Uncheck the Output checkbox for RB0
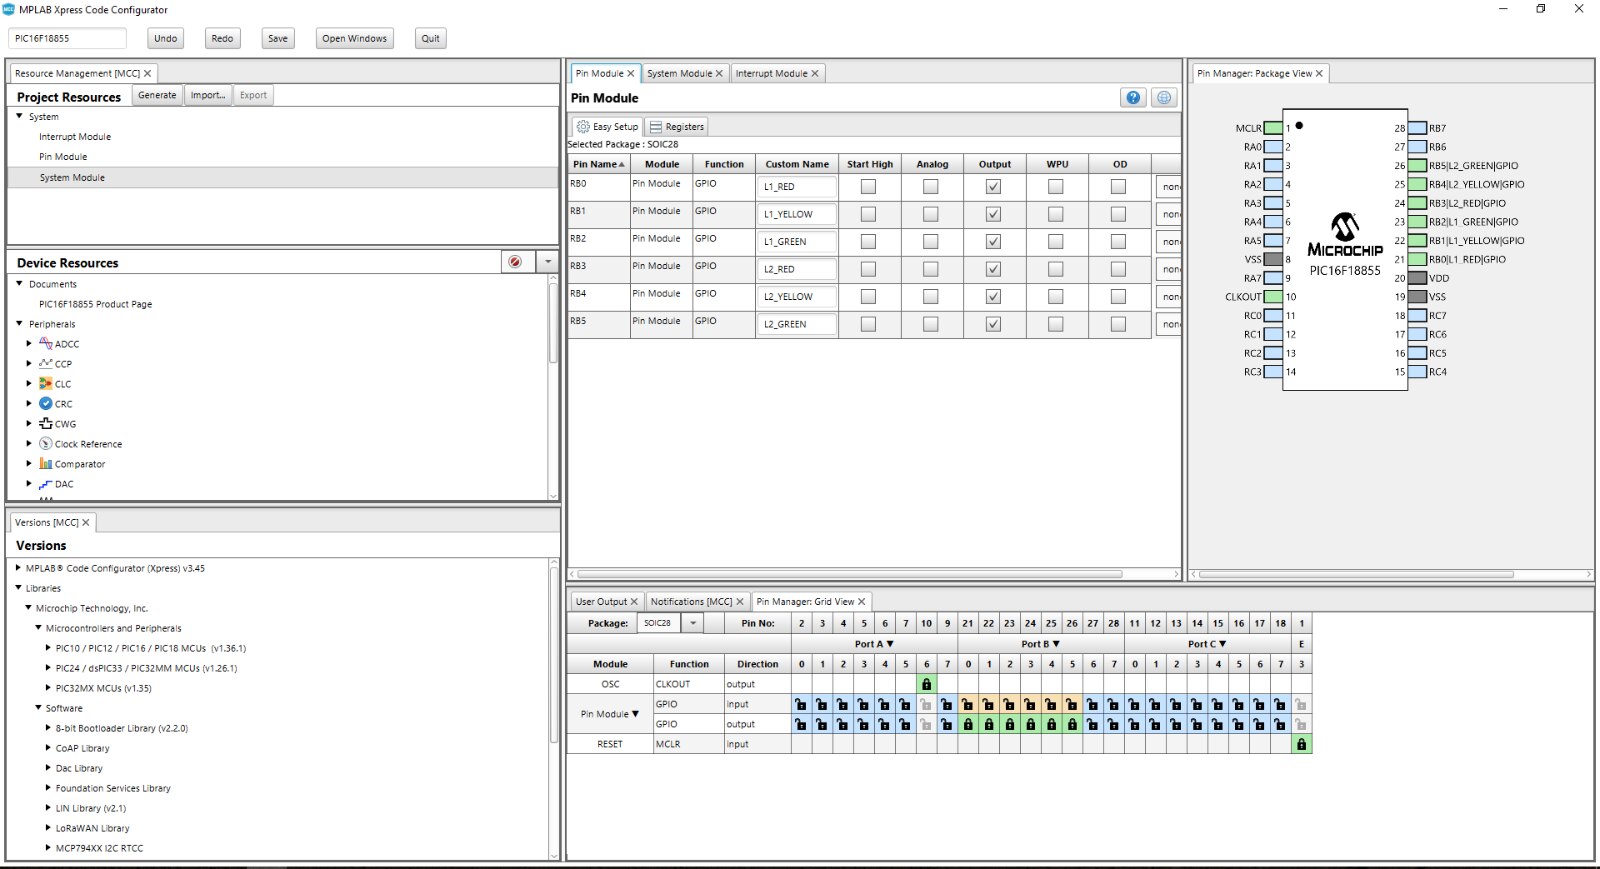The image size is (1600, 869). pyautogui.click(x=993, y=187)
